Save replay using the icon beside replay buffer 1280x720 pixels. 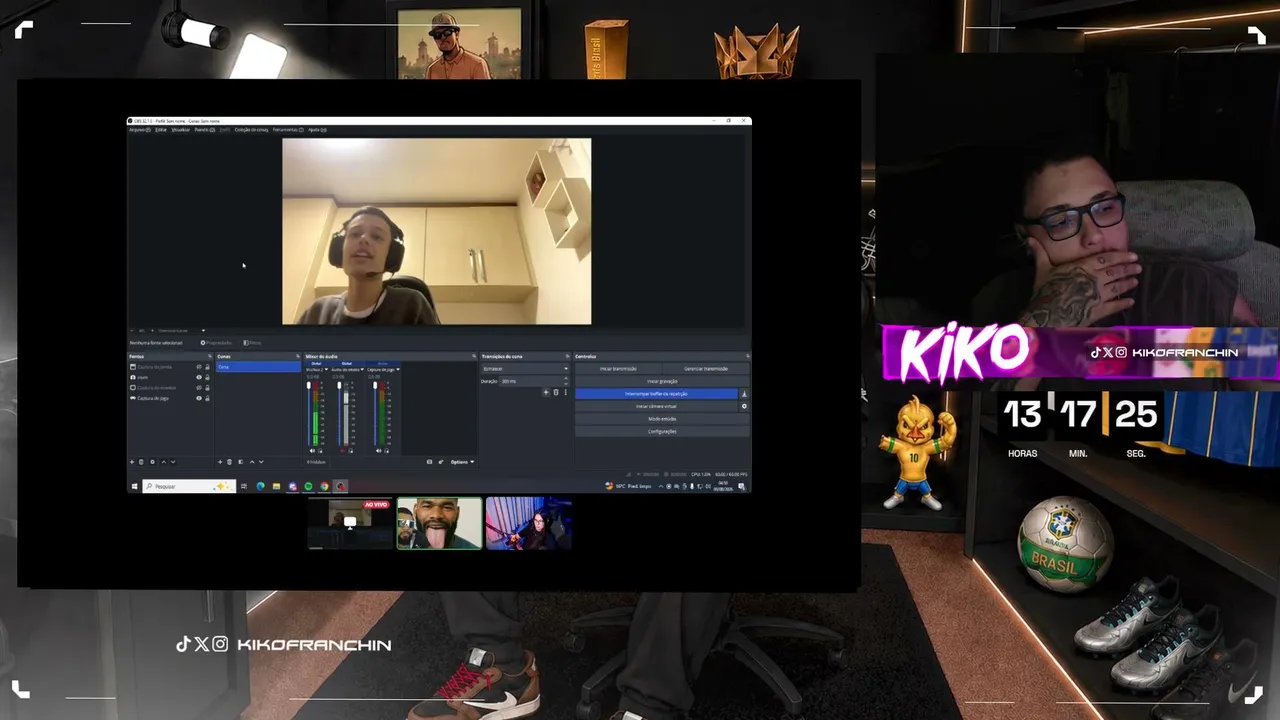744,394
